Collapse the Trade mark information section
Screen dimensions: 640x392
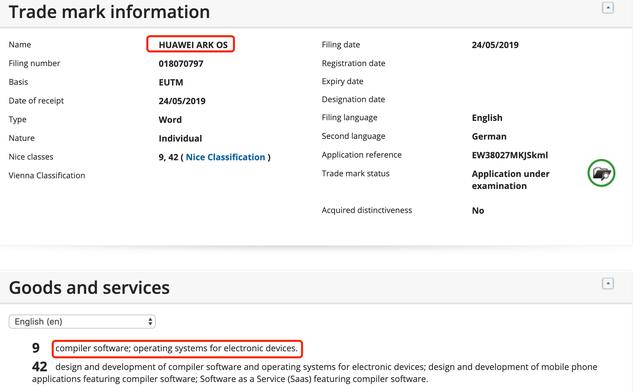(608, 8)
